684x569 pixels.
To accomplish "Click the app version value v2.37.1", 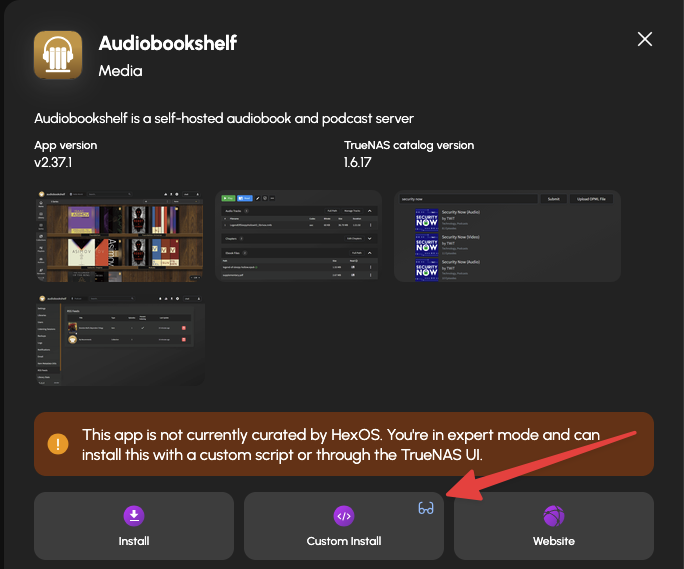I will (53, 162).
